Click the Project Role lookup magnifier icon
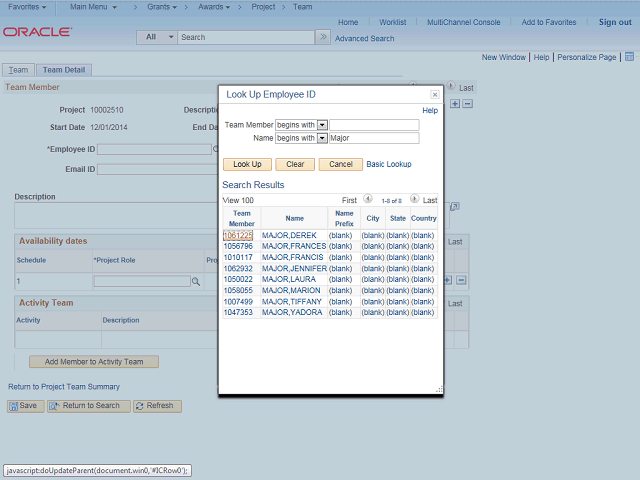Viewport: 640px width, 480px height. (x=196, y=282)
